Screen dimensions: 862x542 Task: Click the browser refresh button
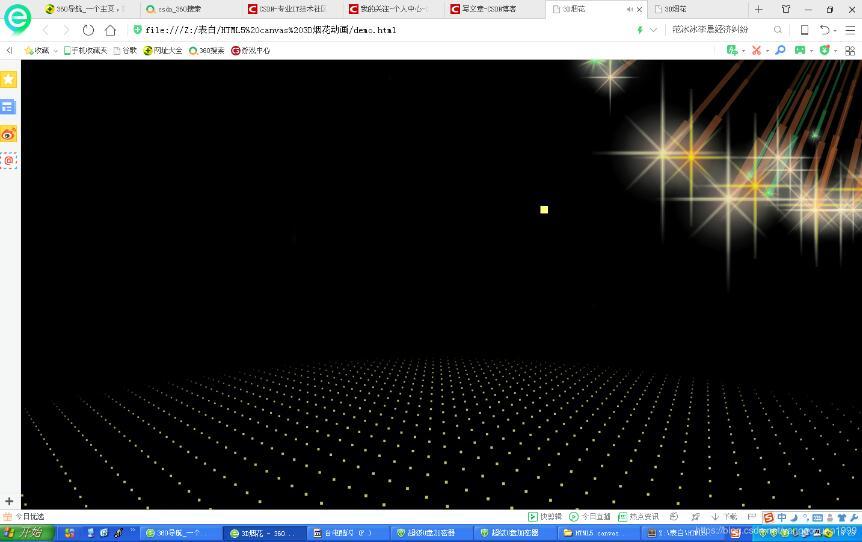pos(88,30)
